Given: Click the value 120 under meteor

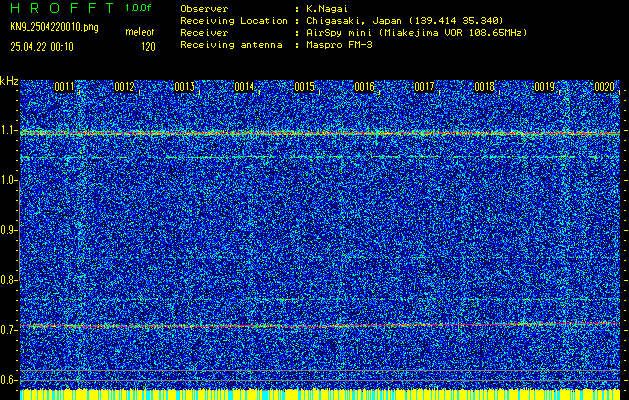Looking at the screenshot, I should 148,47.
